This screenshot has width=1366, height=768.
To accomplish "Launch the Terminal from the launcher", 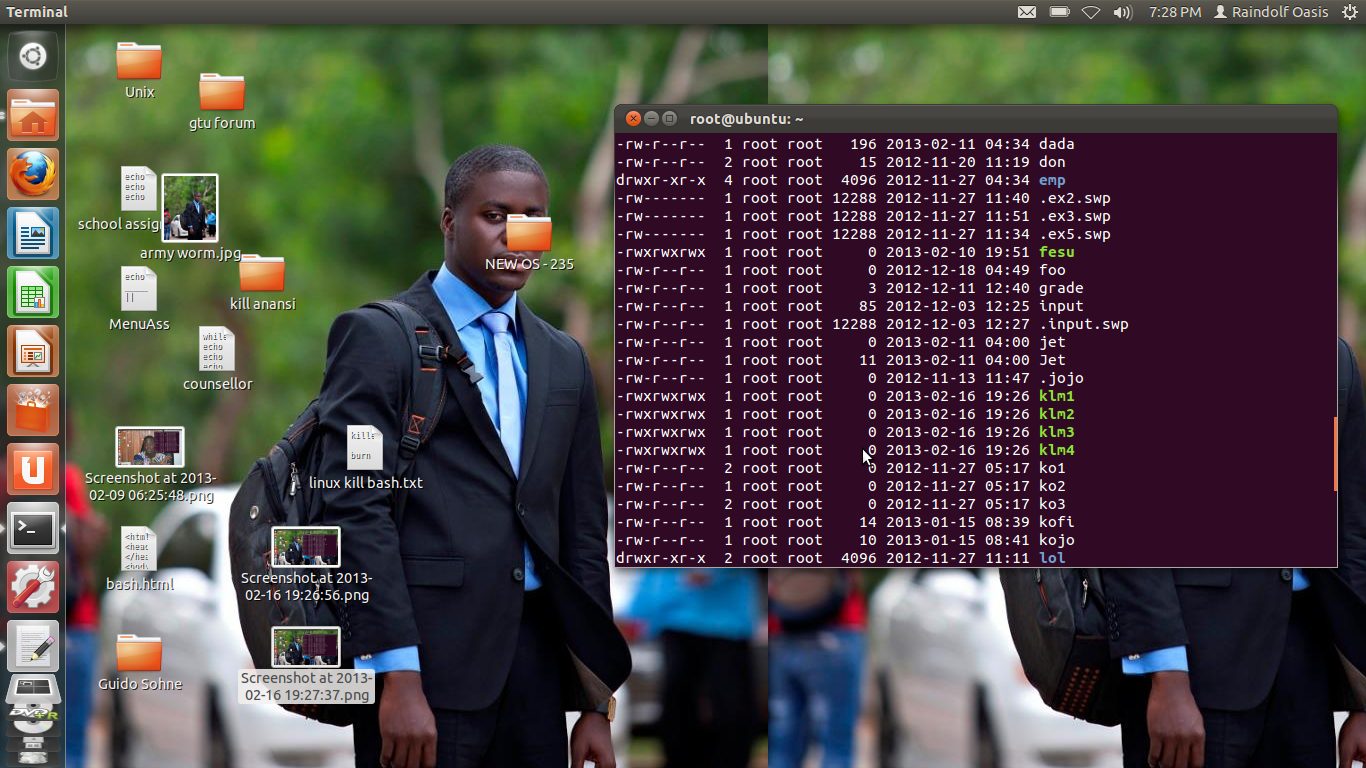I will pos(32,529).
